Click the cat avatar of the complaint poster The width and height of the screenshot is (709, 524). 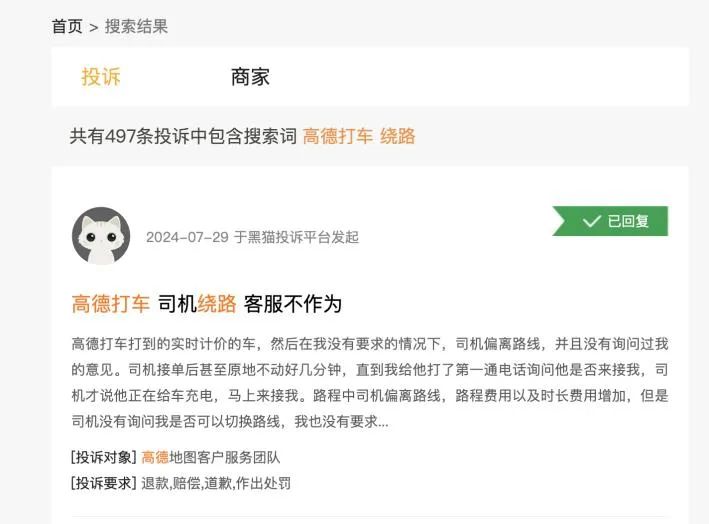(x=101, y=236)
